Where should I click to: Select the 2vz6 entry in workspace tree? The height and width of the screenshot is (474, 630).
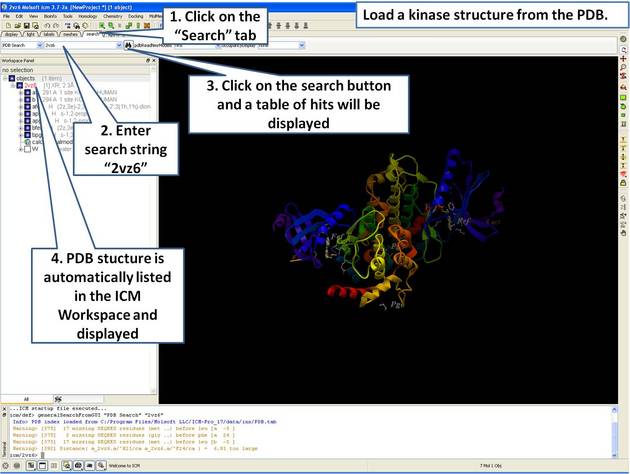32,86
